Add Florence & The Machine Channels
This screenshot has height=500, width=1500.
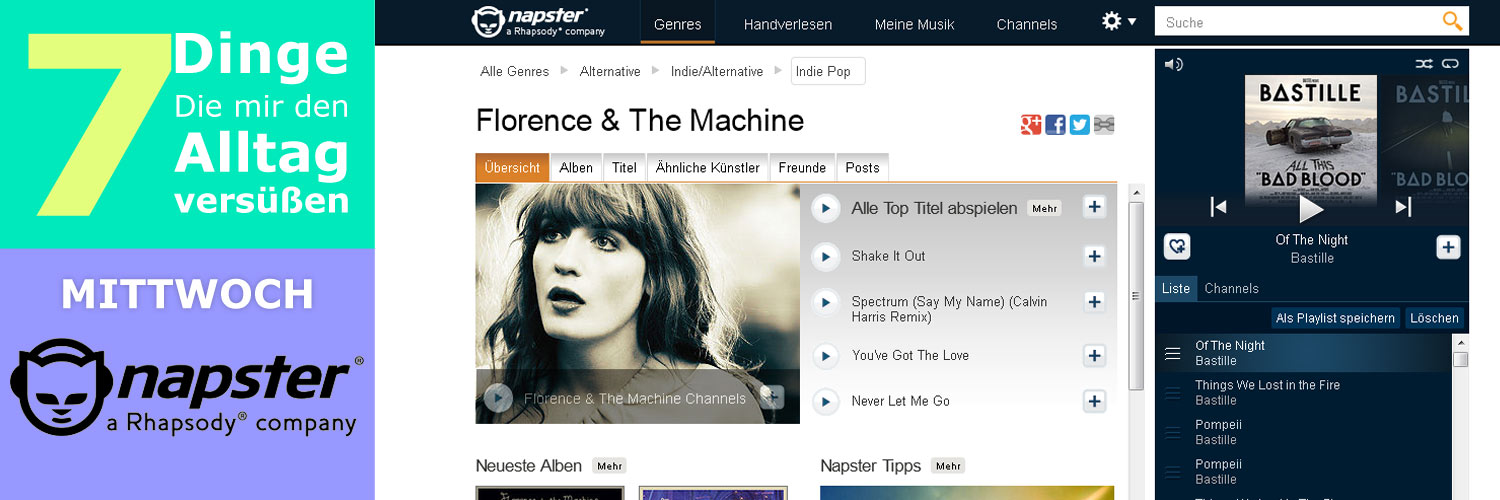[x=772, y=397]
